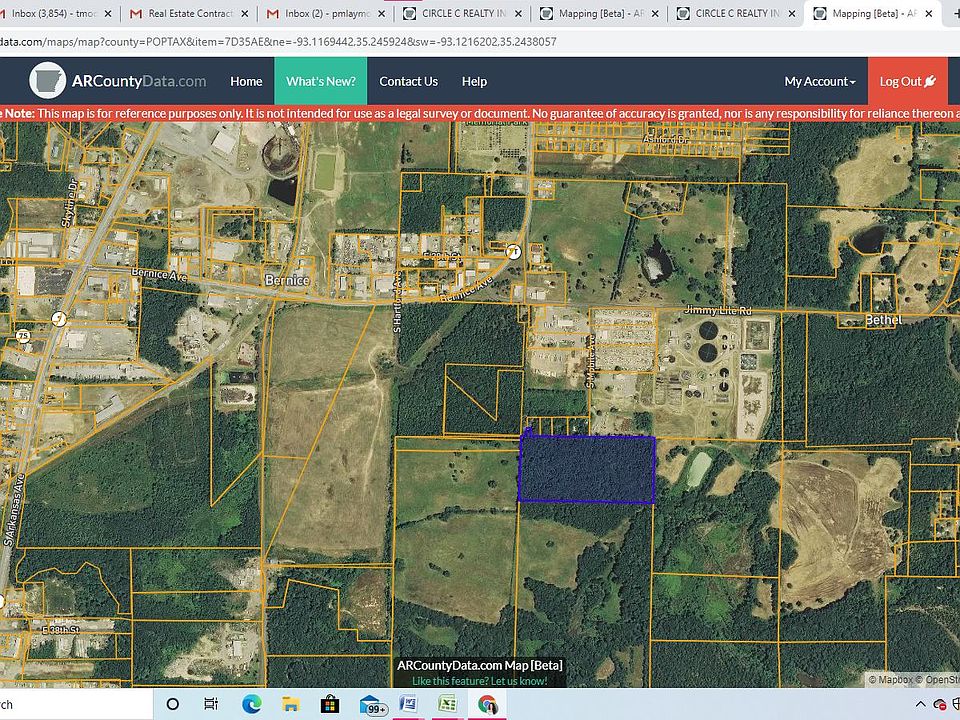The image size is (960, 720).
Task: Click the 'Ashford Dr' street label
Action: coord(666,139)
